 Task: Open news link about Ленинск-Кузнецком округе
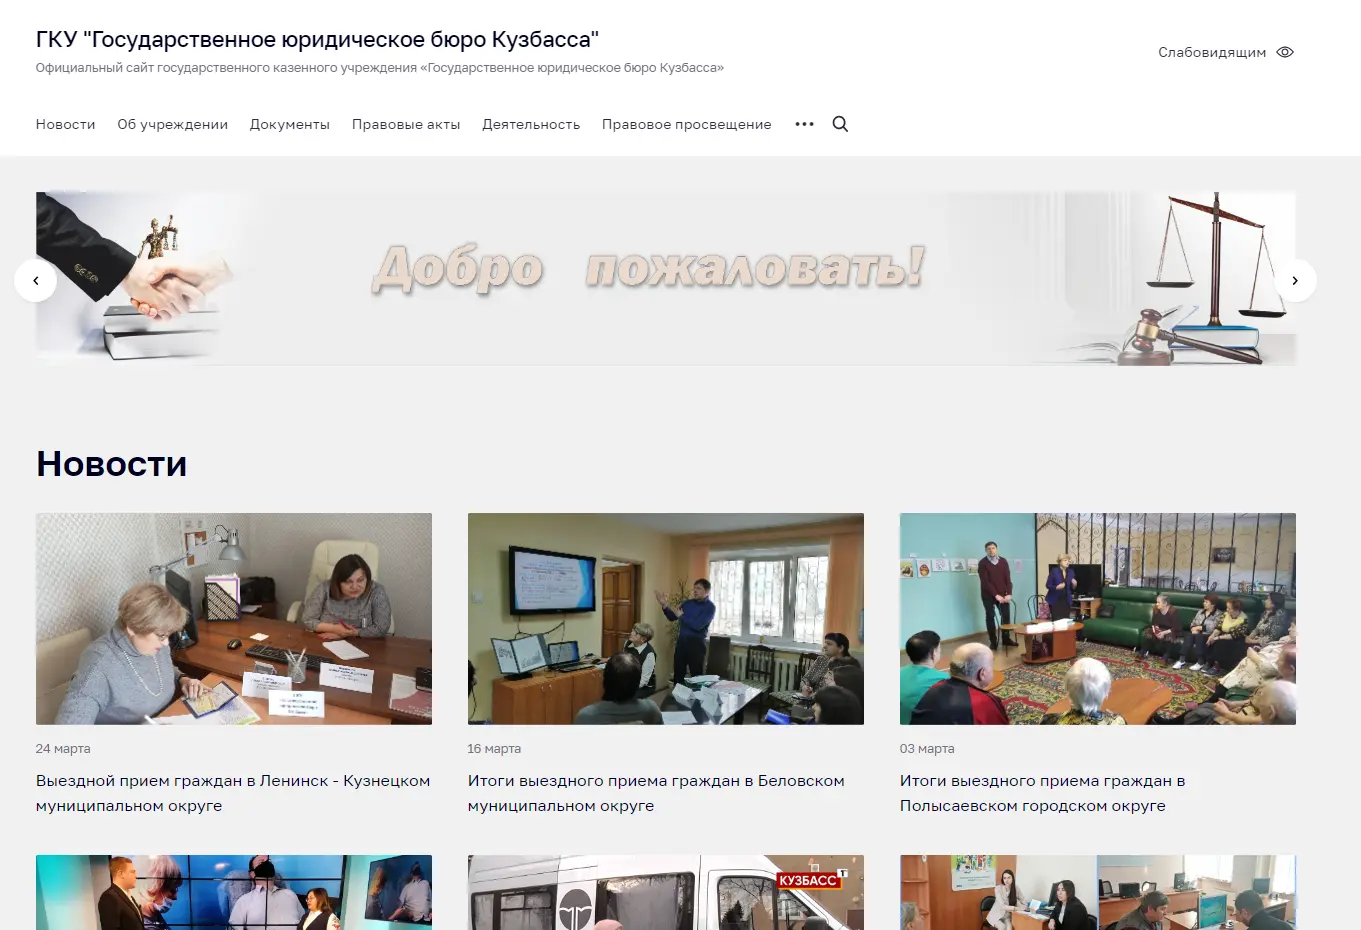click(233, 793)
